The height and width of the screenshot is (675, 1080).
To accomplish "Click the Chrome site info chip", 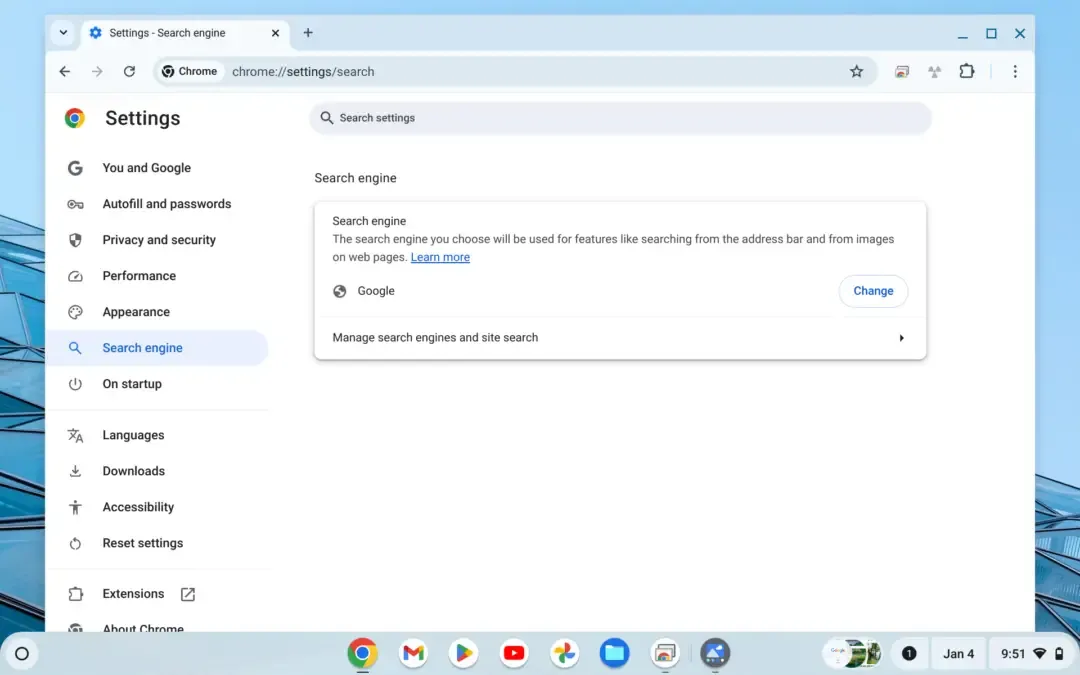I will [189, 72].
